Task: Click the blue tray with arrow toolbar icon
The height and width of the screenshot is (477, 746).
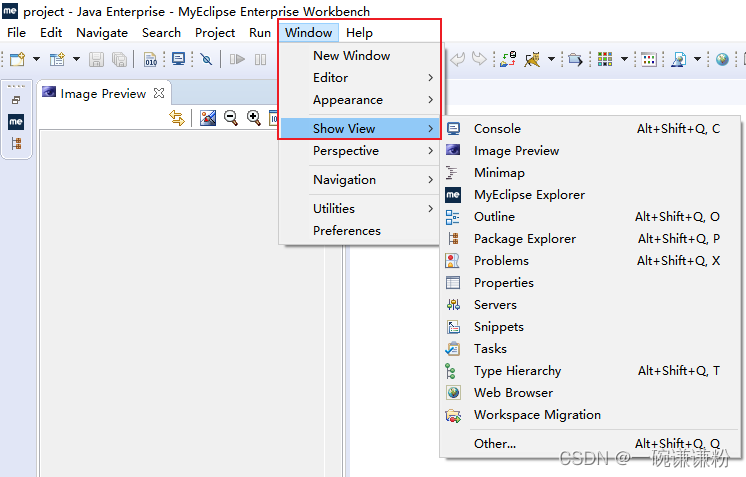Action: [575, 59]
